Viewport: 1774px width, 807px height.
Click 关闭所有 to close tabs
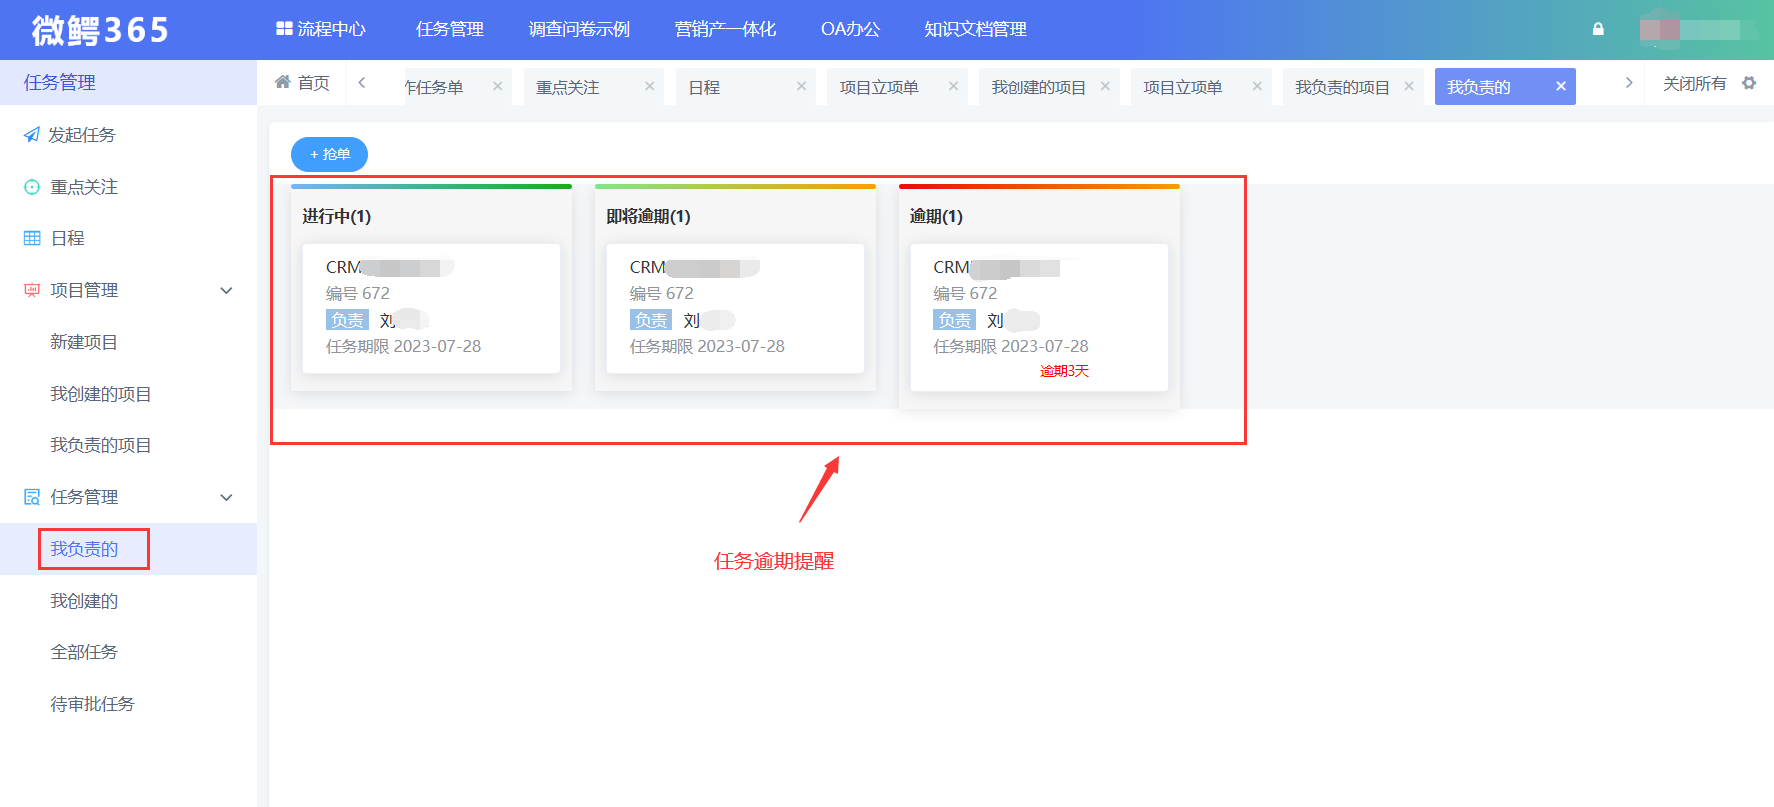click(x=1694, y=84)
